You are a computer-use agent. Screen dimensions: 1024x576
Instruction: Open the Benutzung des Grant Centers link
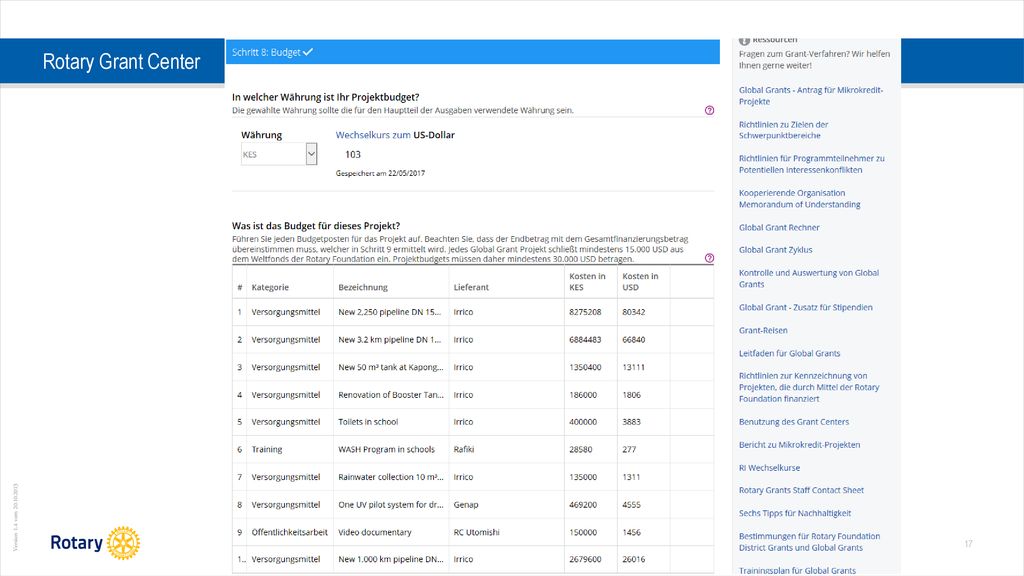(793, 422)
